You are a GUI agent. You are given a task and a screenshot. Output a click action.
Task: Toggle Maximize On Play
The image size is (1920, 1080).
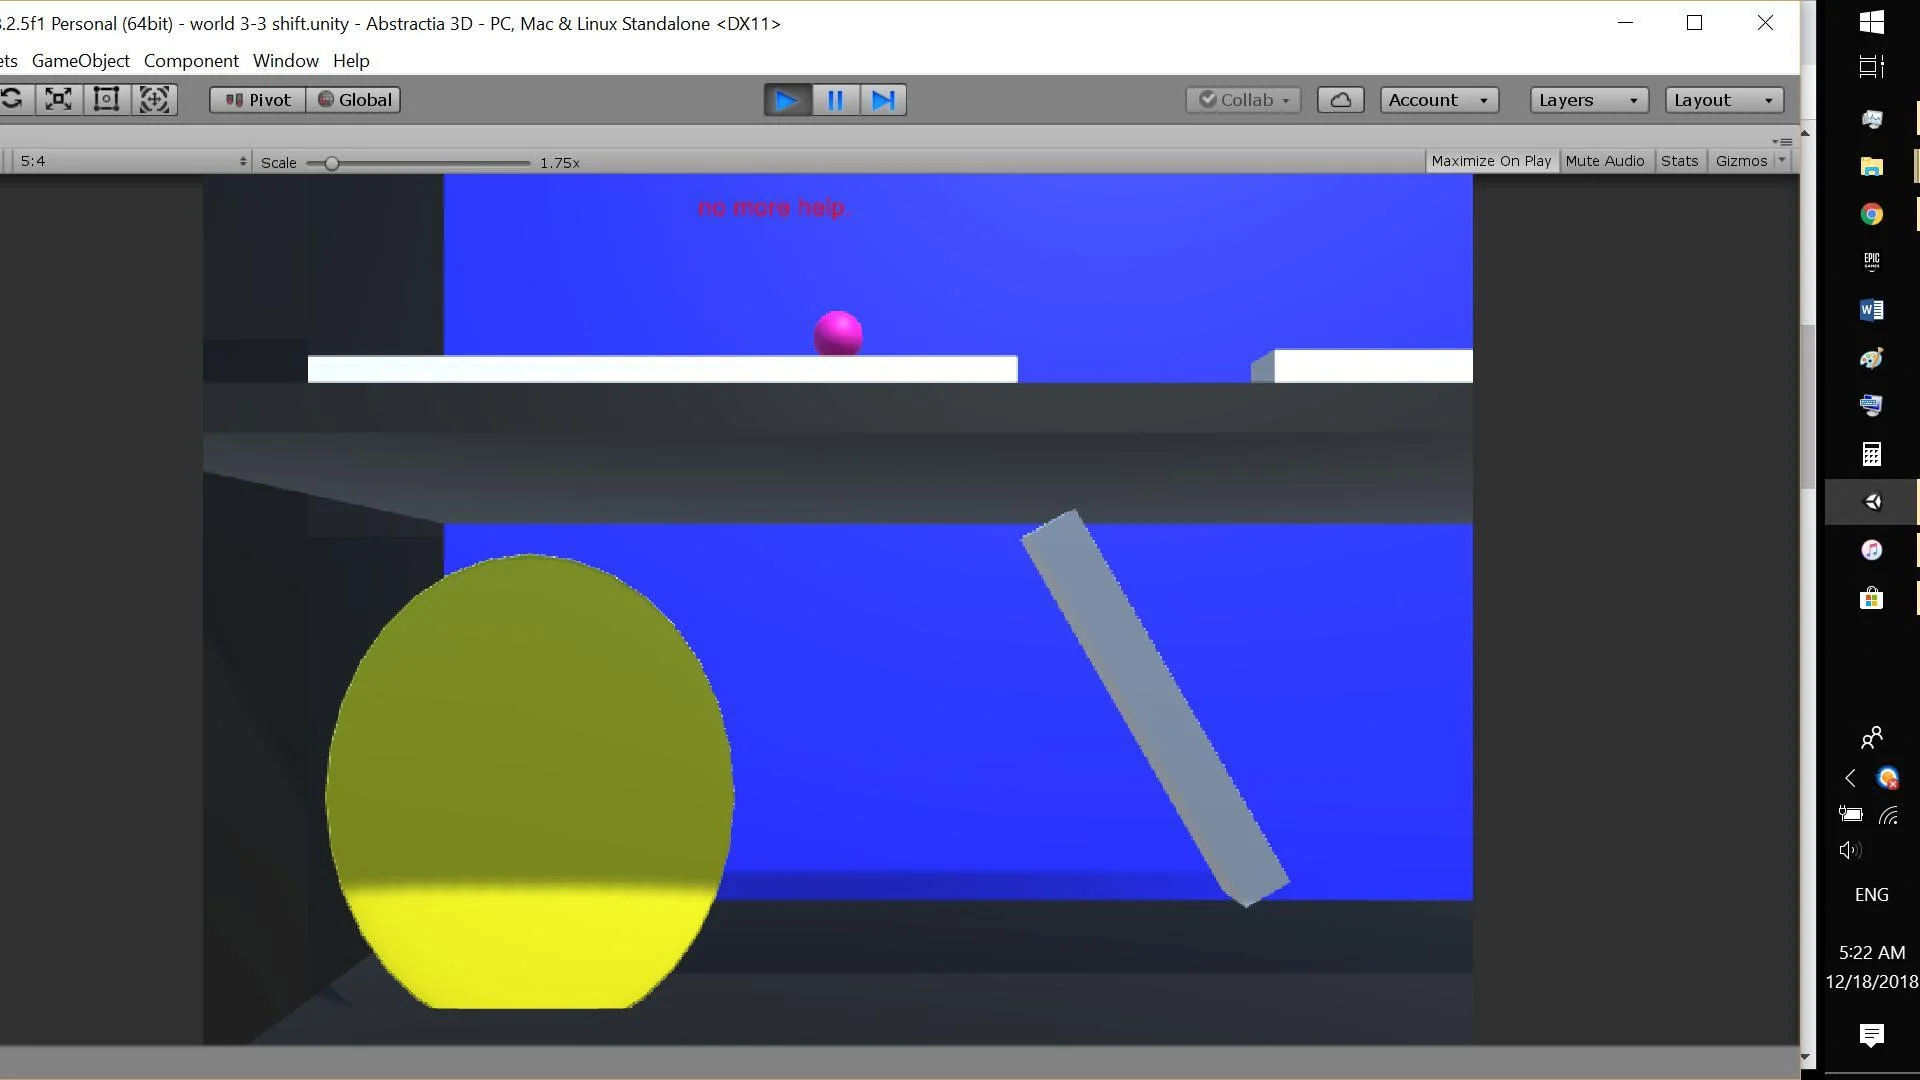1491,161
